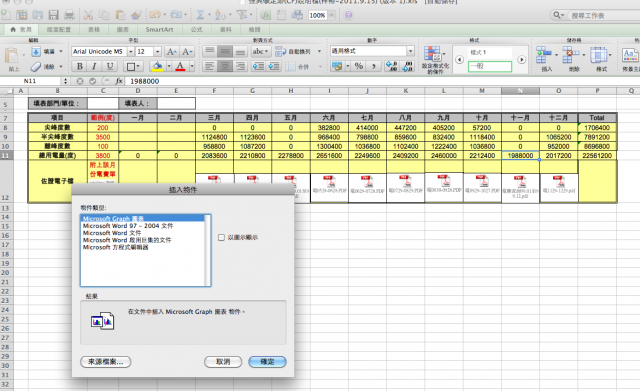This screenshot has width=640, height=391.
Task: Expand the font color dropdown arrow
Action: pos(192,66)
